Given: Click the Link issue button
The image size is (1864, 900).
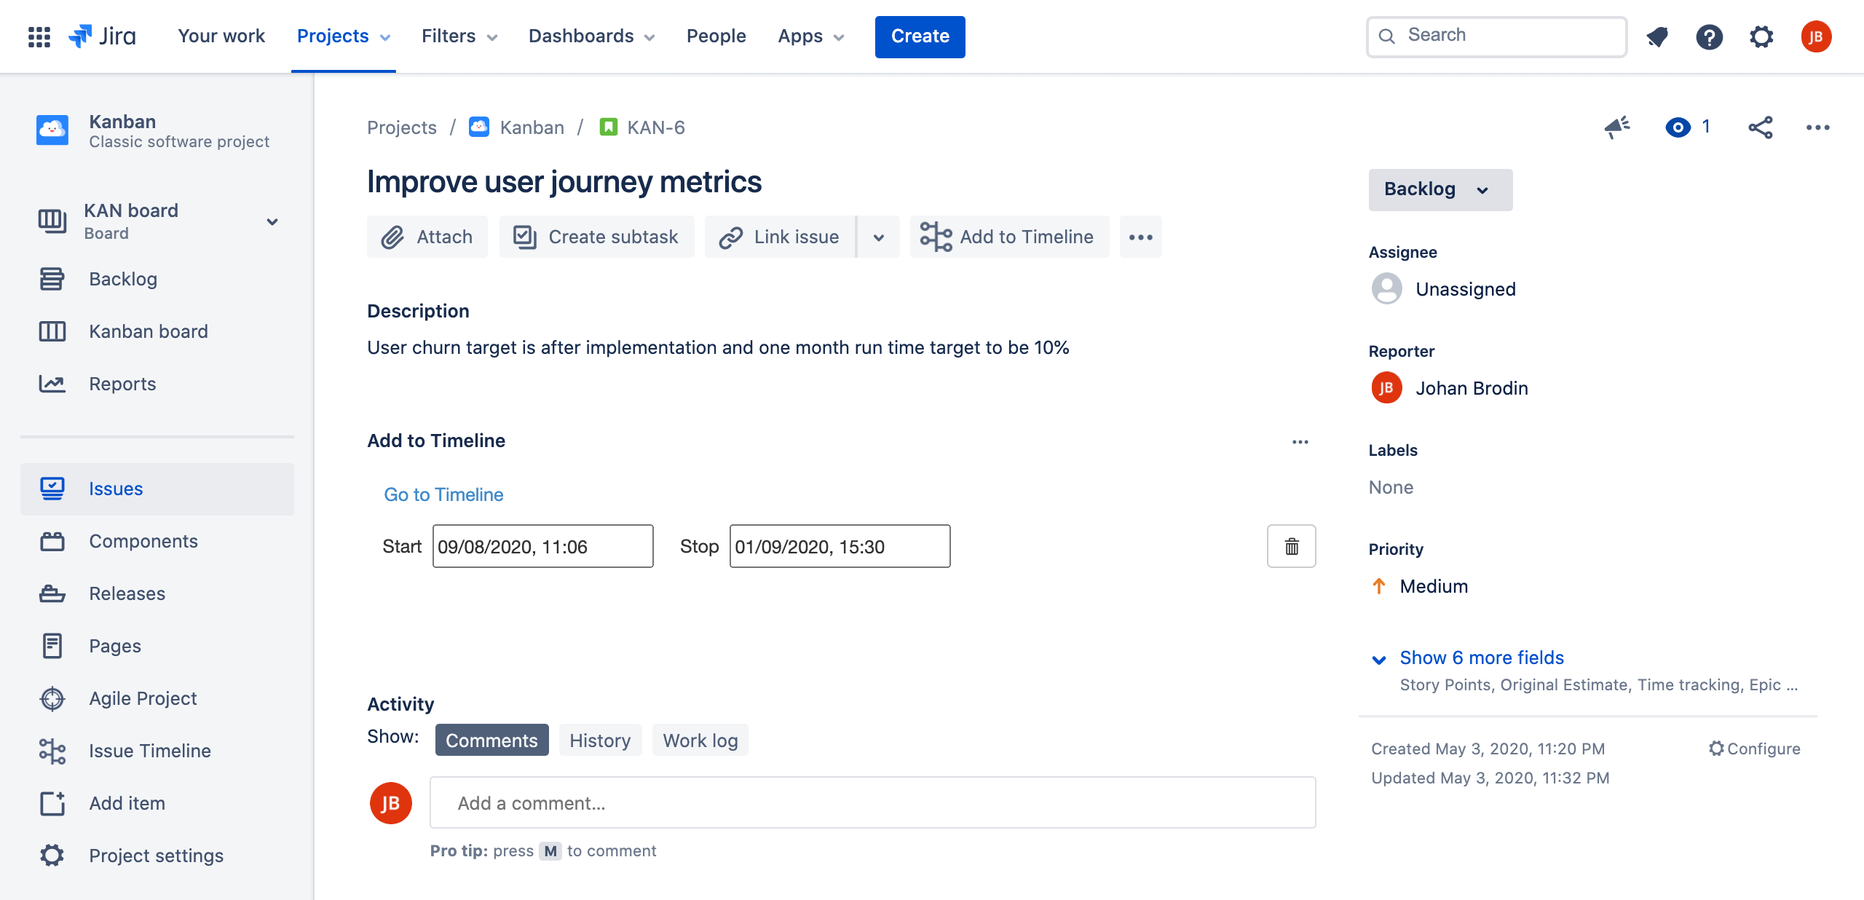Looking at the screenshot, I should tap(780, 237).
